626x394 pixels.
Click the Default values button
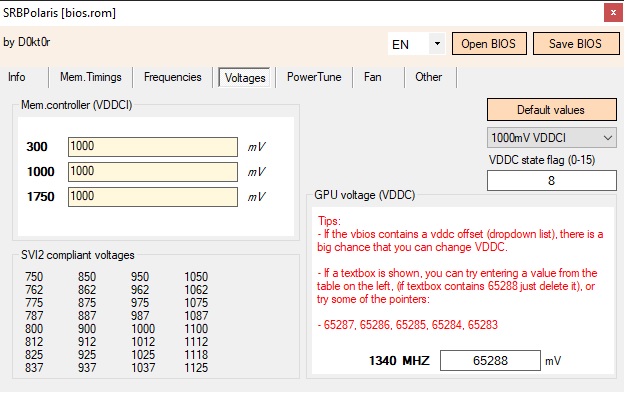(x=551, y=110)
